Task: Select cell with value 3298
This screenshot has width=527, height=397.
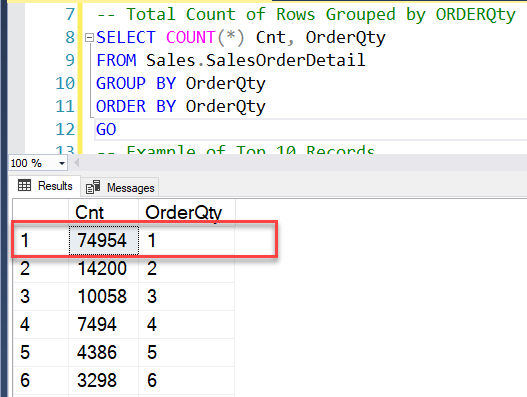Action: point(104,380)
